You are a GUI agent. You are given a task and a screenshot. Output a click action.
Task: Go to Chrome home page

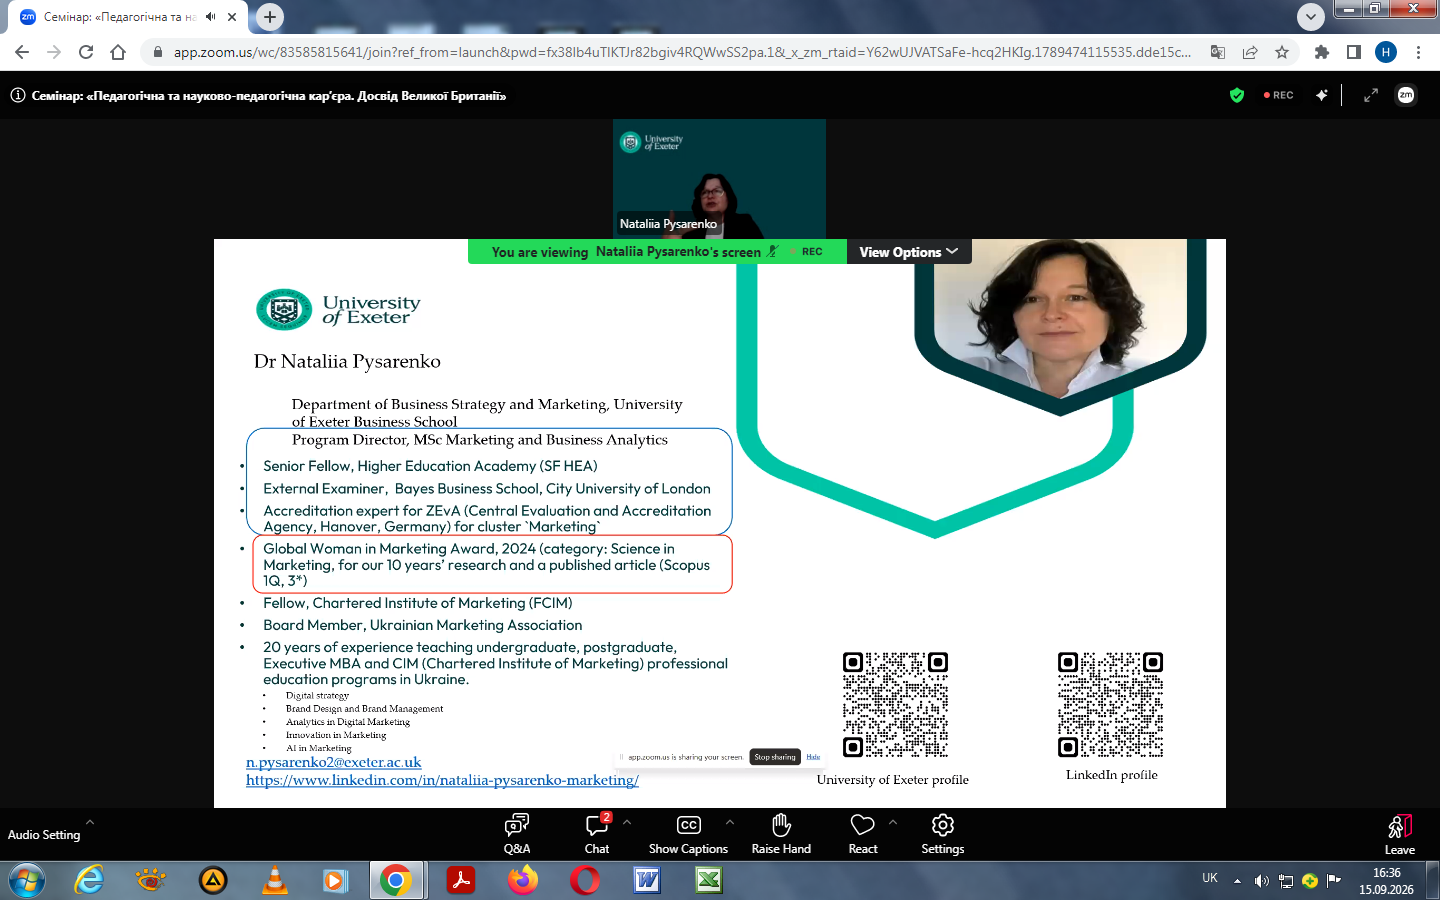pyautogui.click(x=118, y=52)
